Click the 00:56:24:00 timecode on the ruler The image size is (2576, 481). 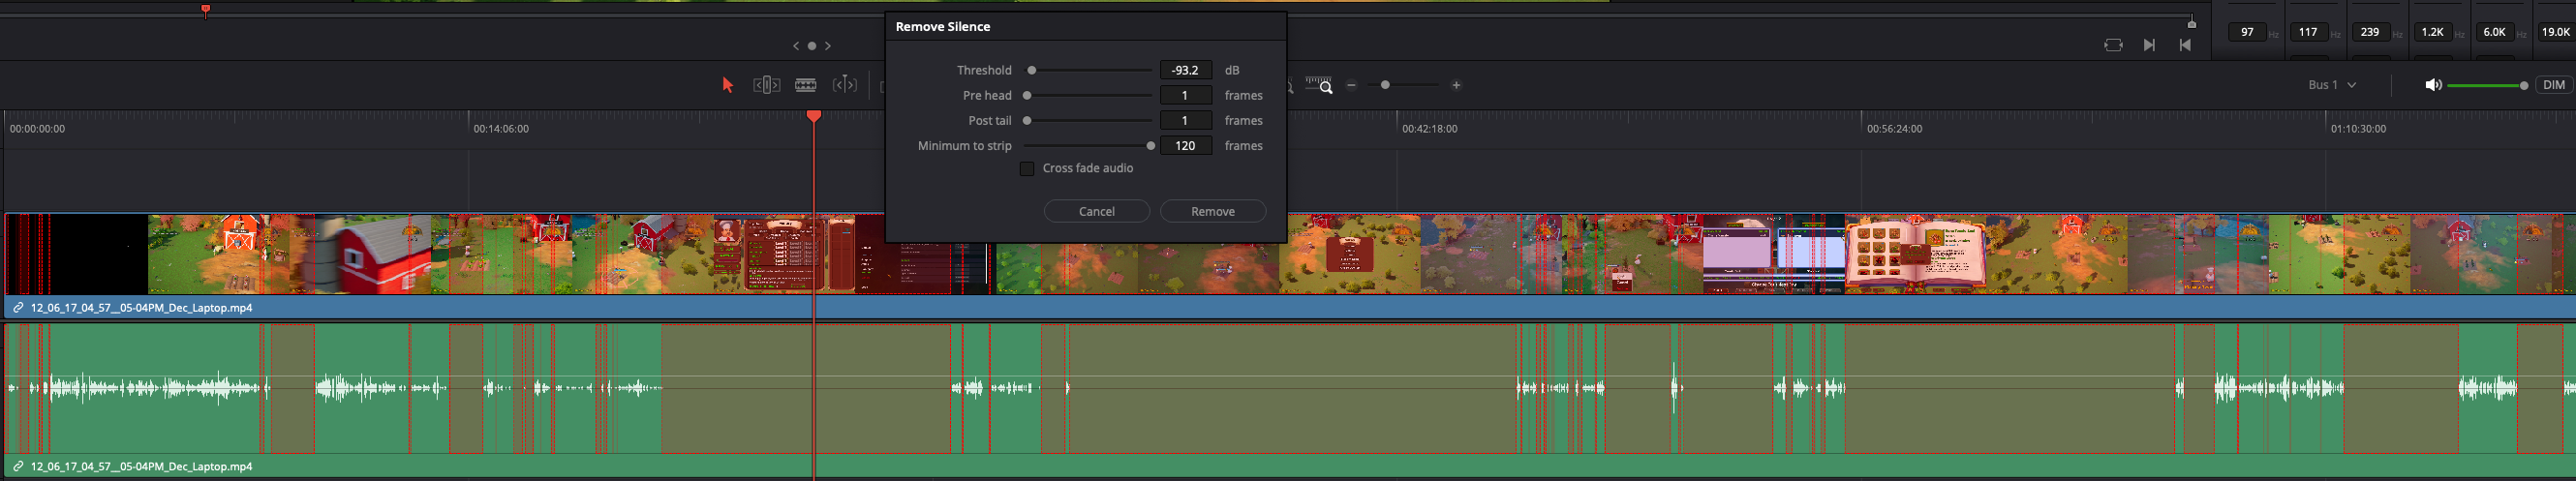tap(1894, 129)
